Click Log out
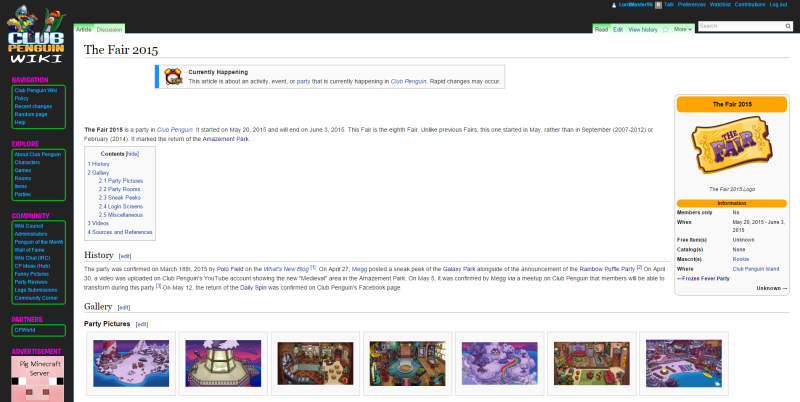Screen dimensions: 800x402 (779, 5)
